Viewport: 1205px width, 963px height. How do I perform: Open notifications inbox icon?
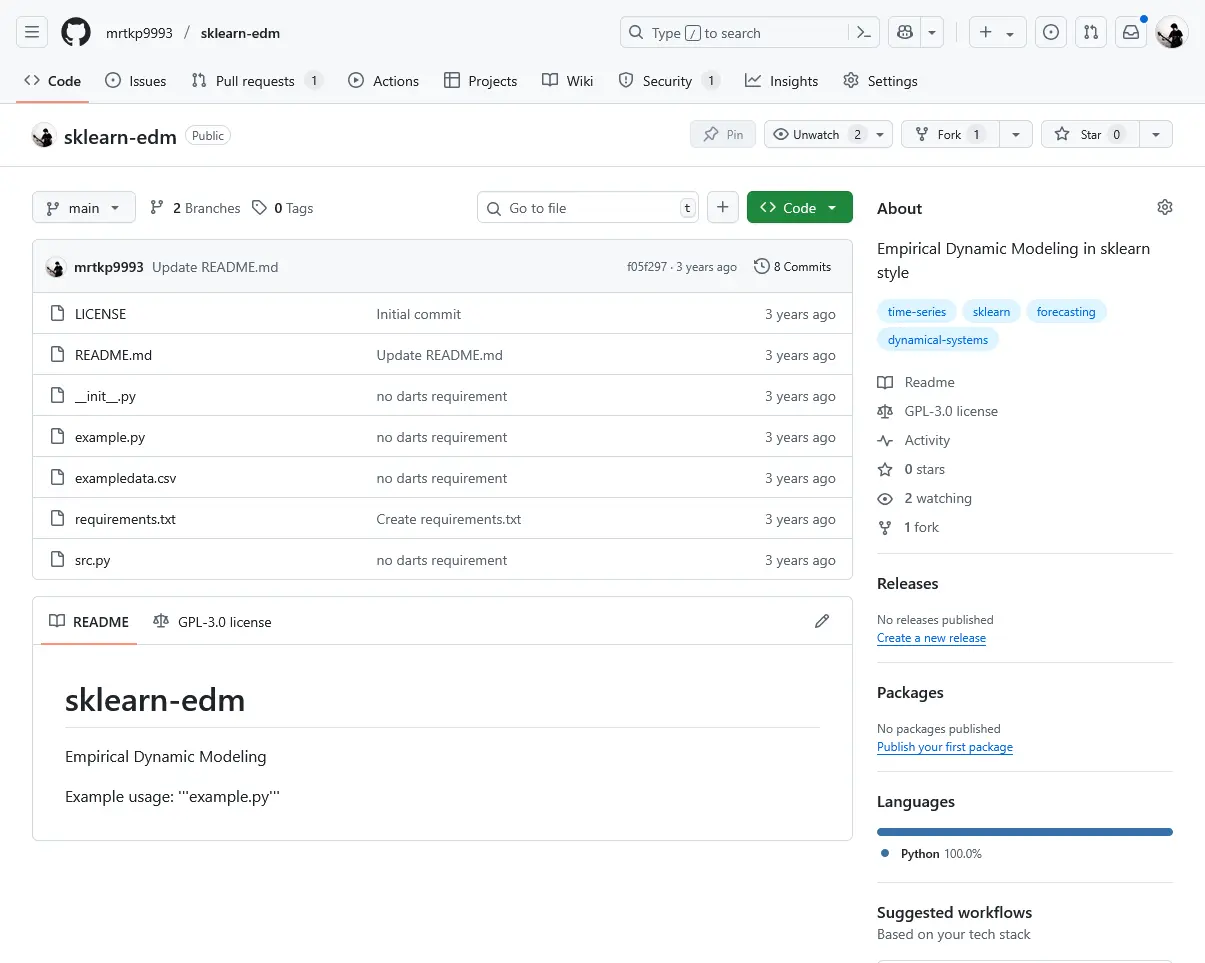pos(1131,33)
